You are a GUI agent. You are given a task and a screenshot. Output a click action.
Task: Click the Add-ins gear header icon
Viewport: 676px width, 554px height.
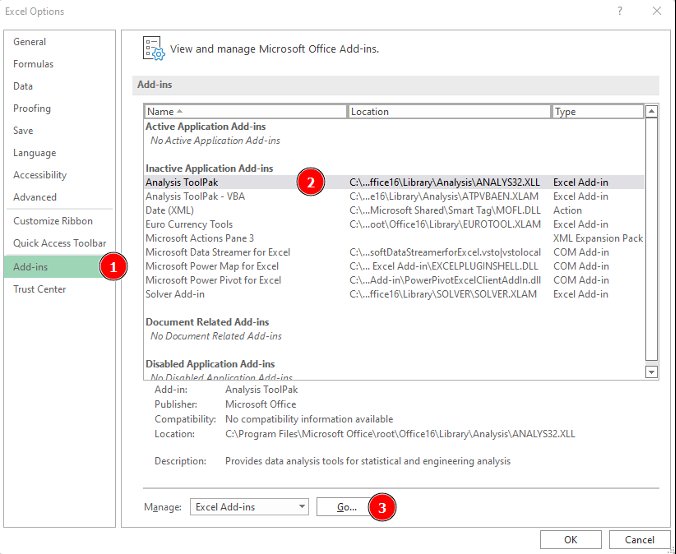tap(153, 48)
